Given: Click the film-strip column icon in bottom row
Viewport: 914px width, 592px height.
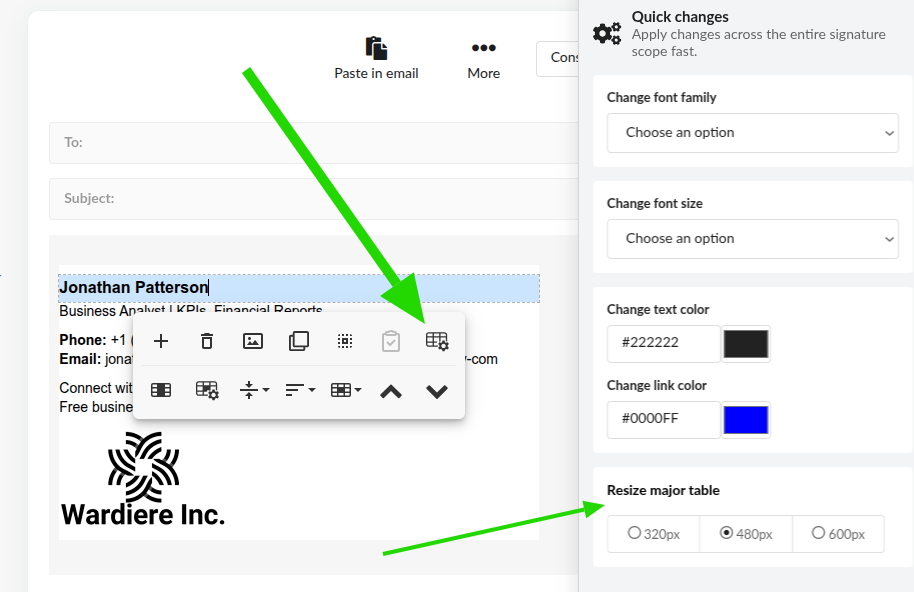Looking at the screenshot, I should (161, 391).
